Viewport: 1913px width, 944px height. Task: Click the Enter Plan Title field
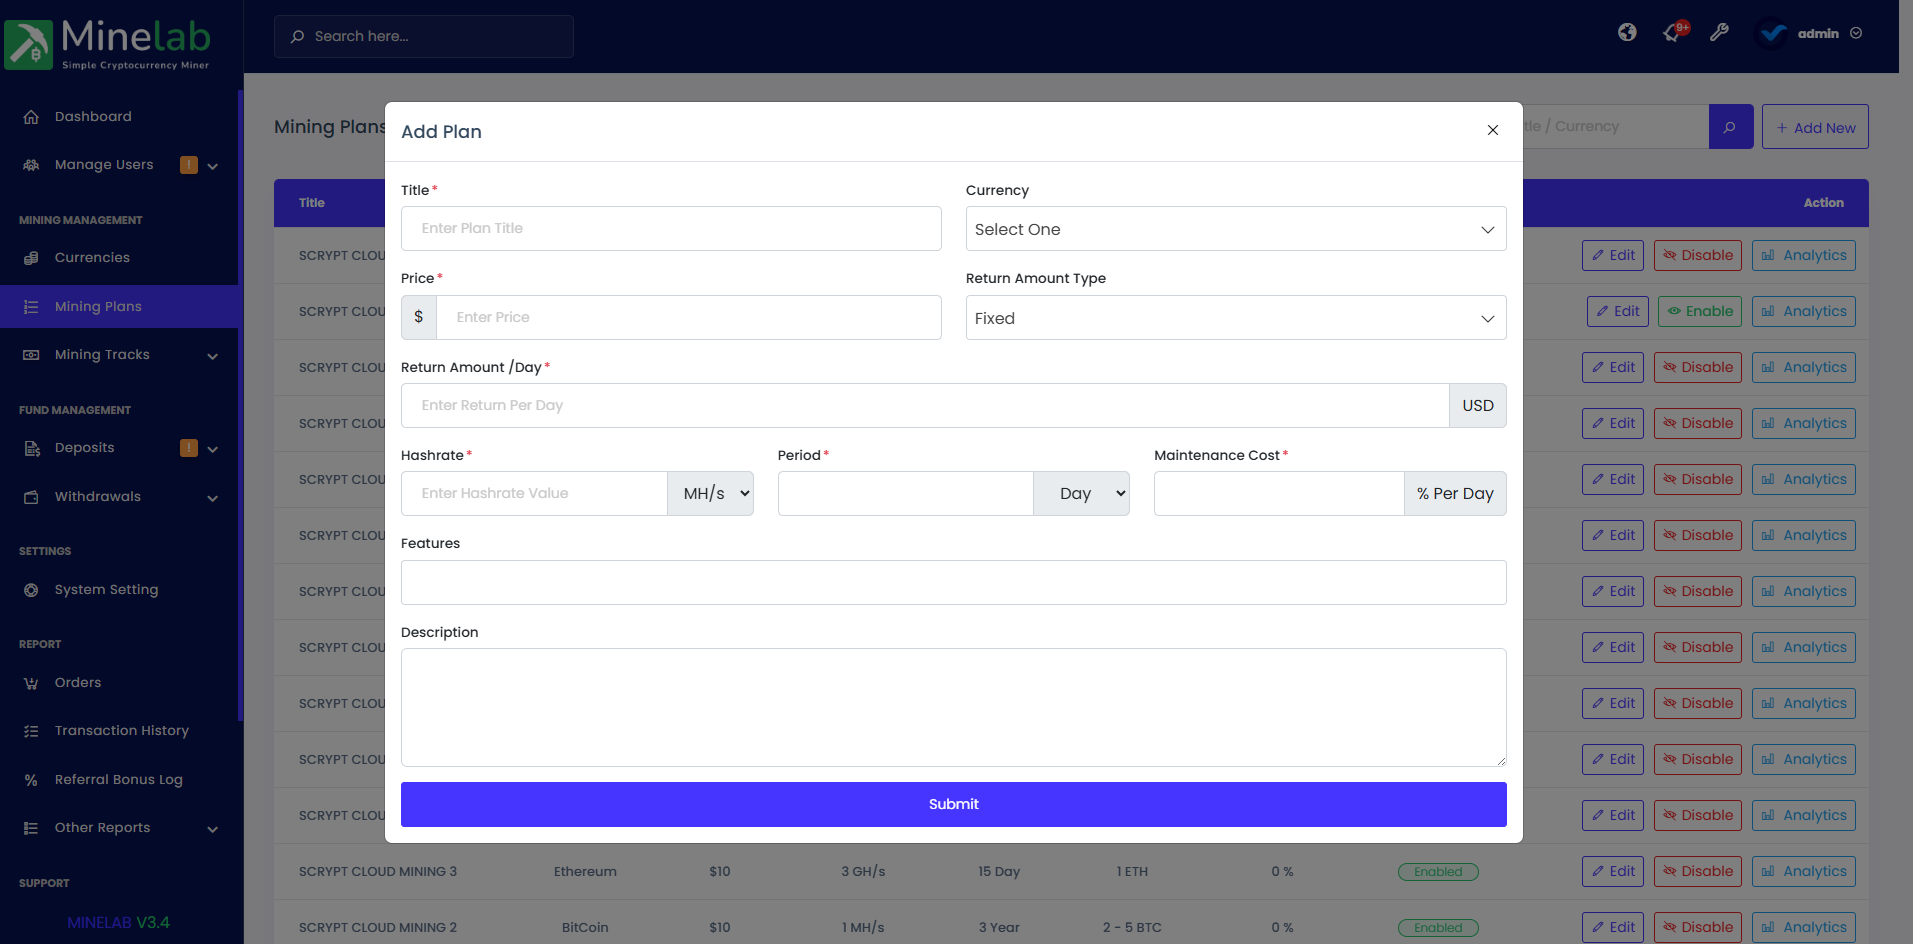(x=670, y=228)
